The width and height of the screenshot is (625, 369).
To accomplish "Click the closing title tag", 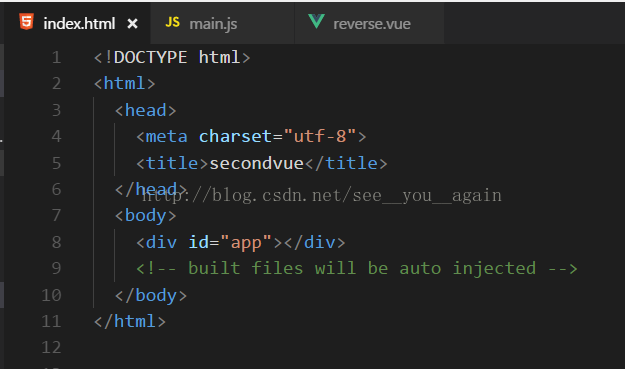I will tap(346, 163).
